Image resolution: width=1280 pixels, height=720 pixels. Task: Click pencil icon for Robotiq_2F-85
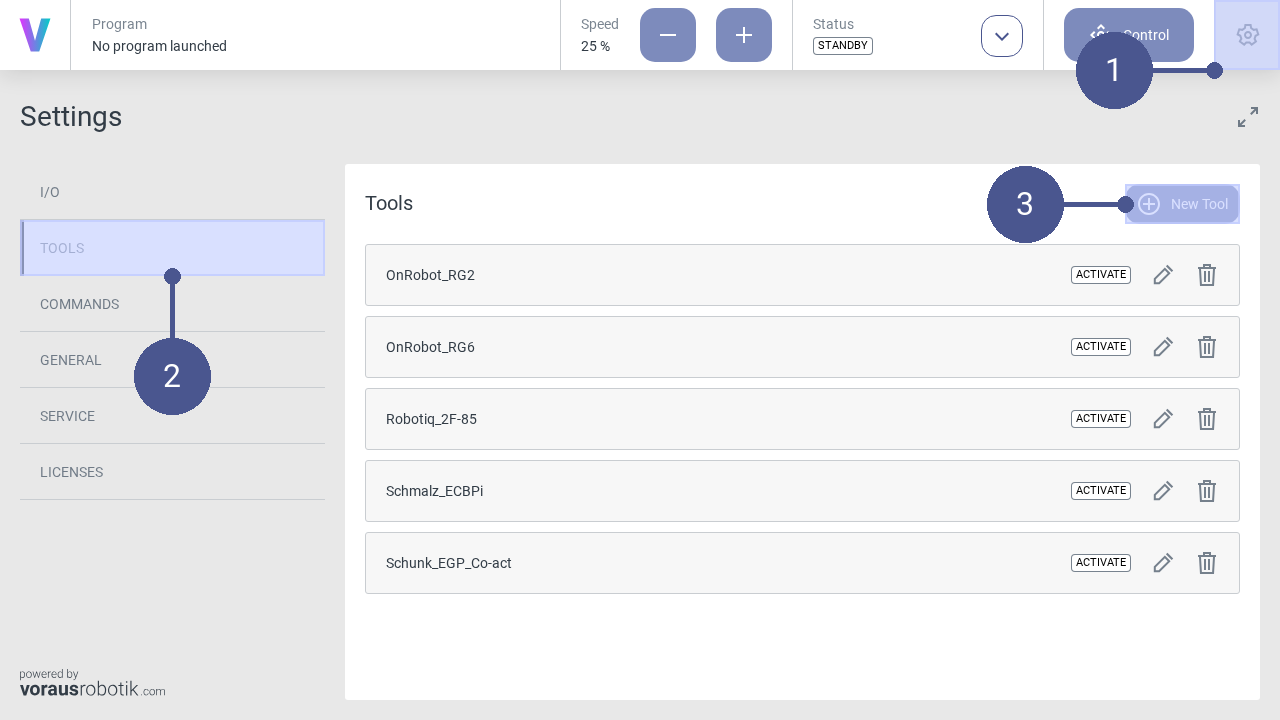point(1162,419)
